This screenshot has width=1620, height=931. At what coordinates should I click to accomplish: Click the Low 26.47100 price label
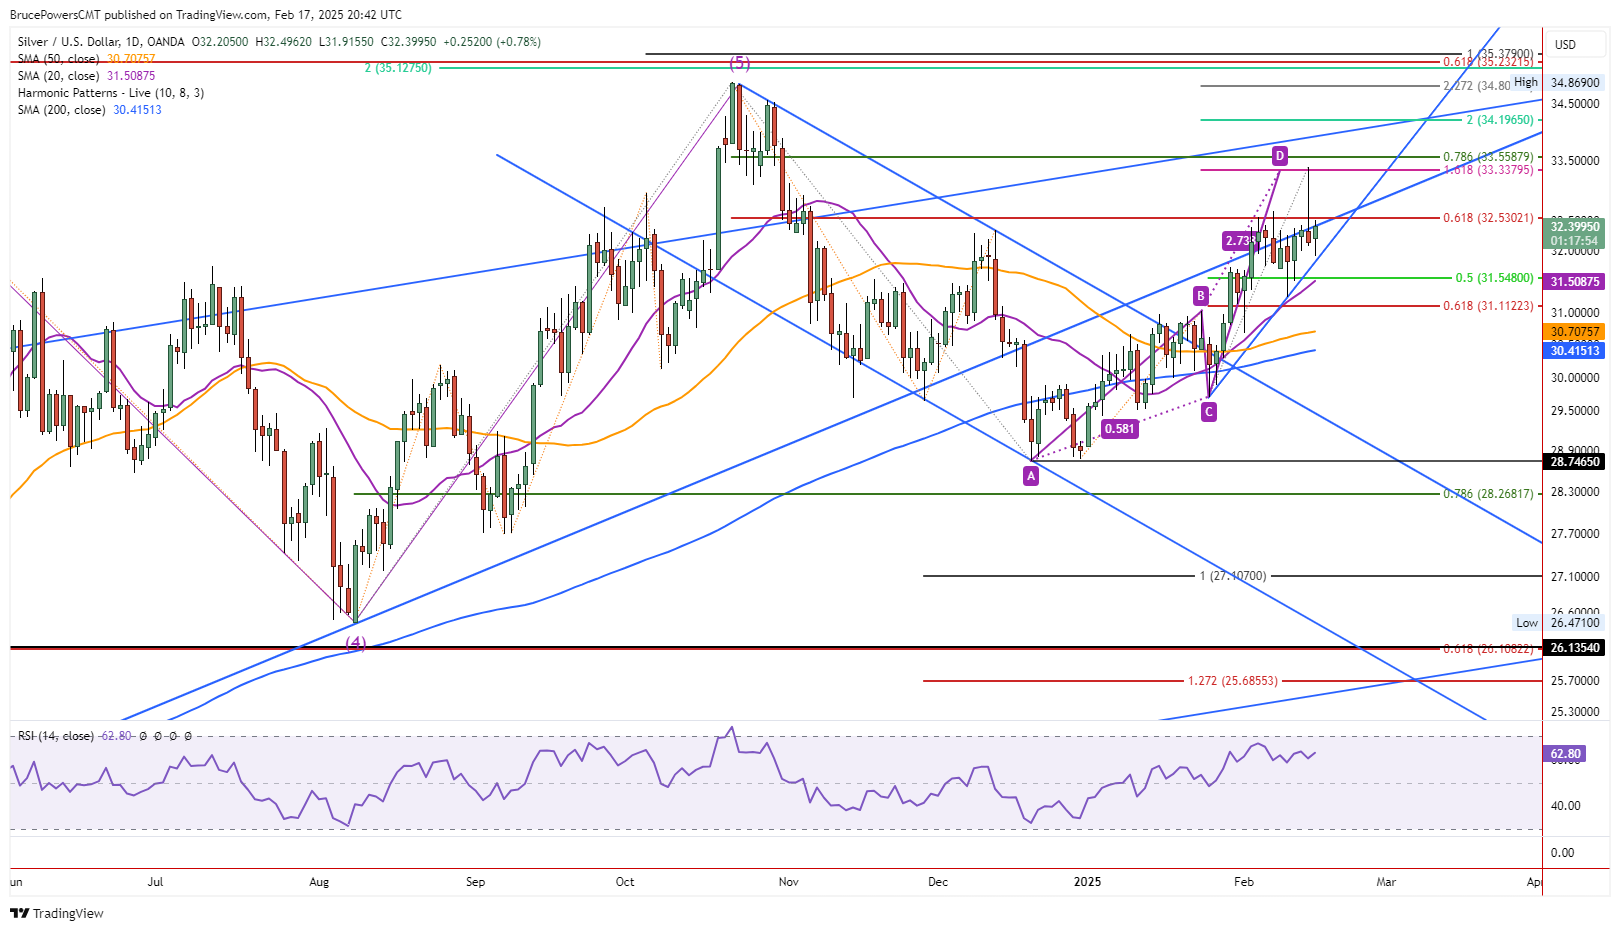(1558, 623)
